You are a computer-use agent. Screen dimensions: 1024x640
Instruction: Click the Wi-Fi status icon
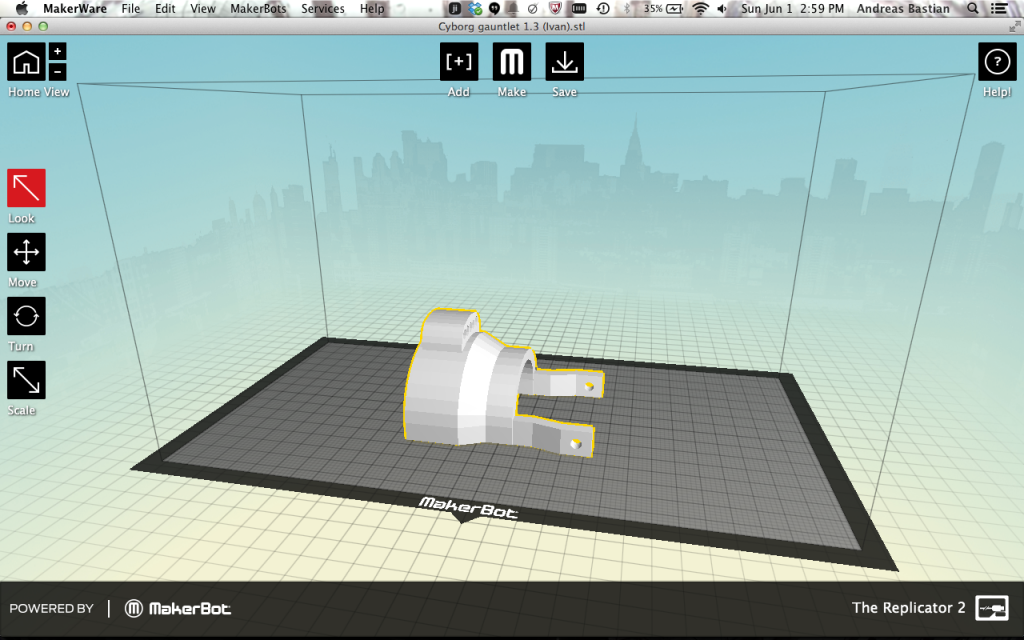click(699, 9)
